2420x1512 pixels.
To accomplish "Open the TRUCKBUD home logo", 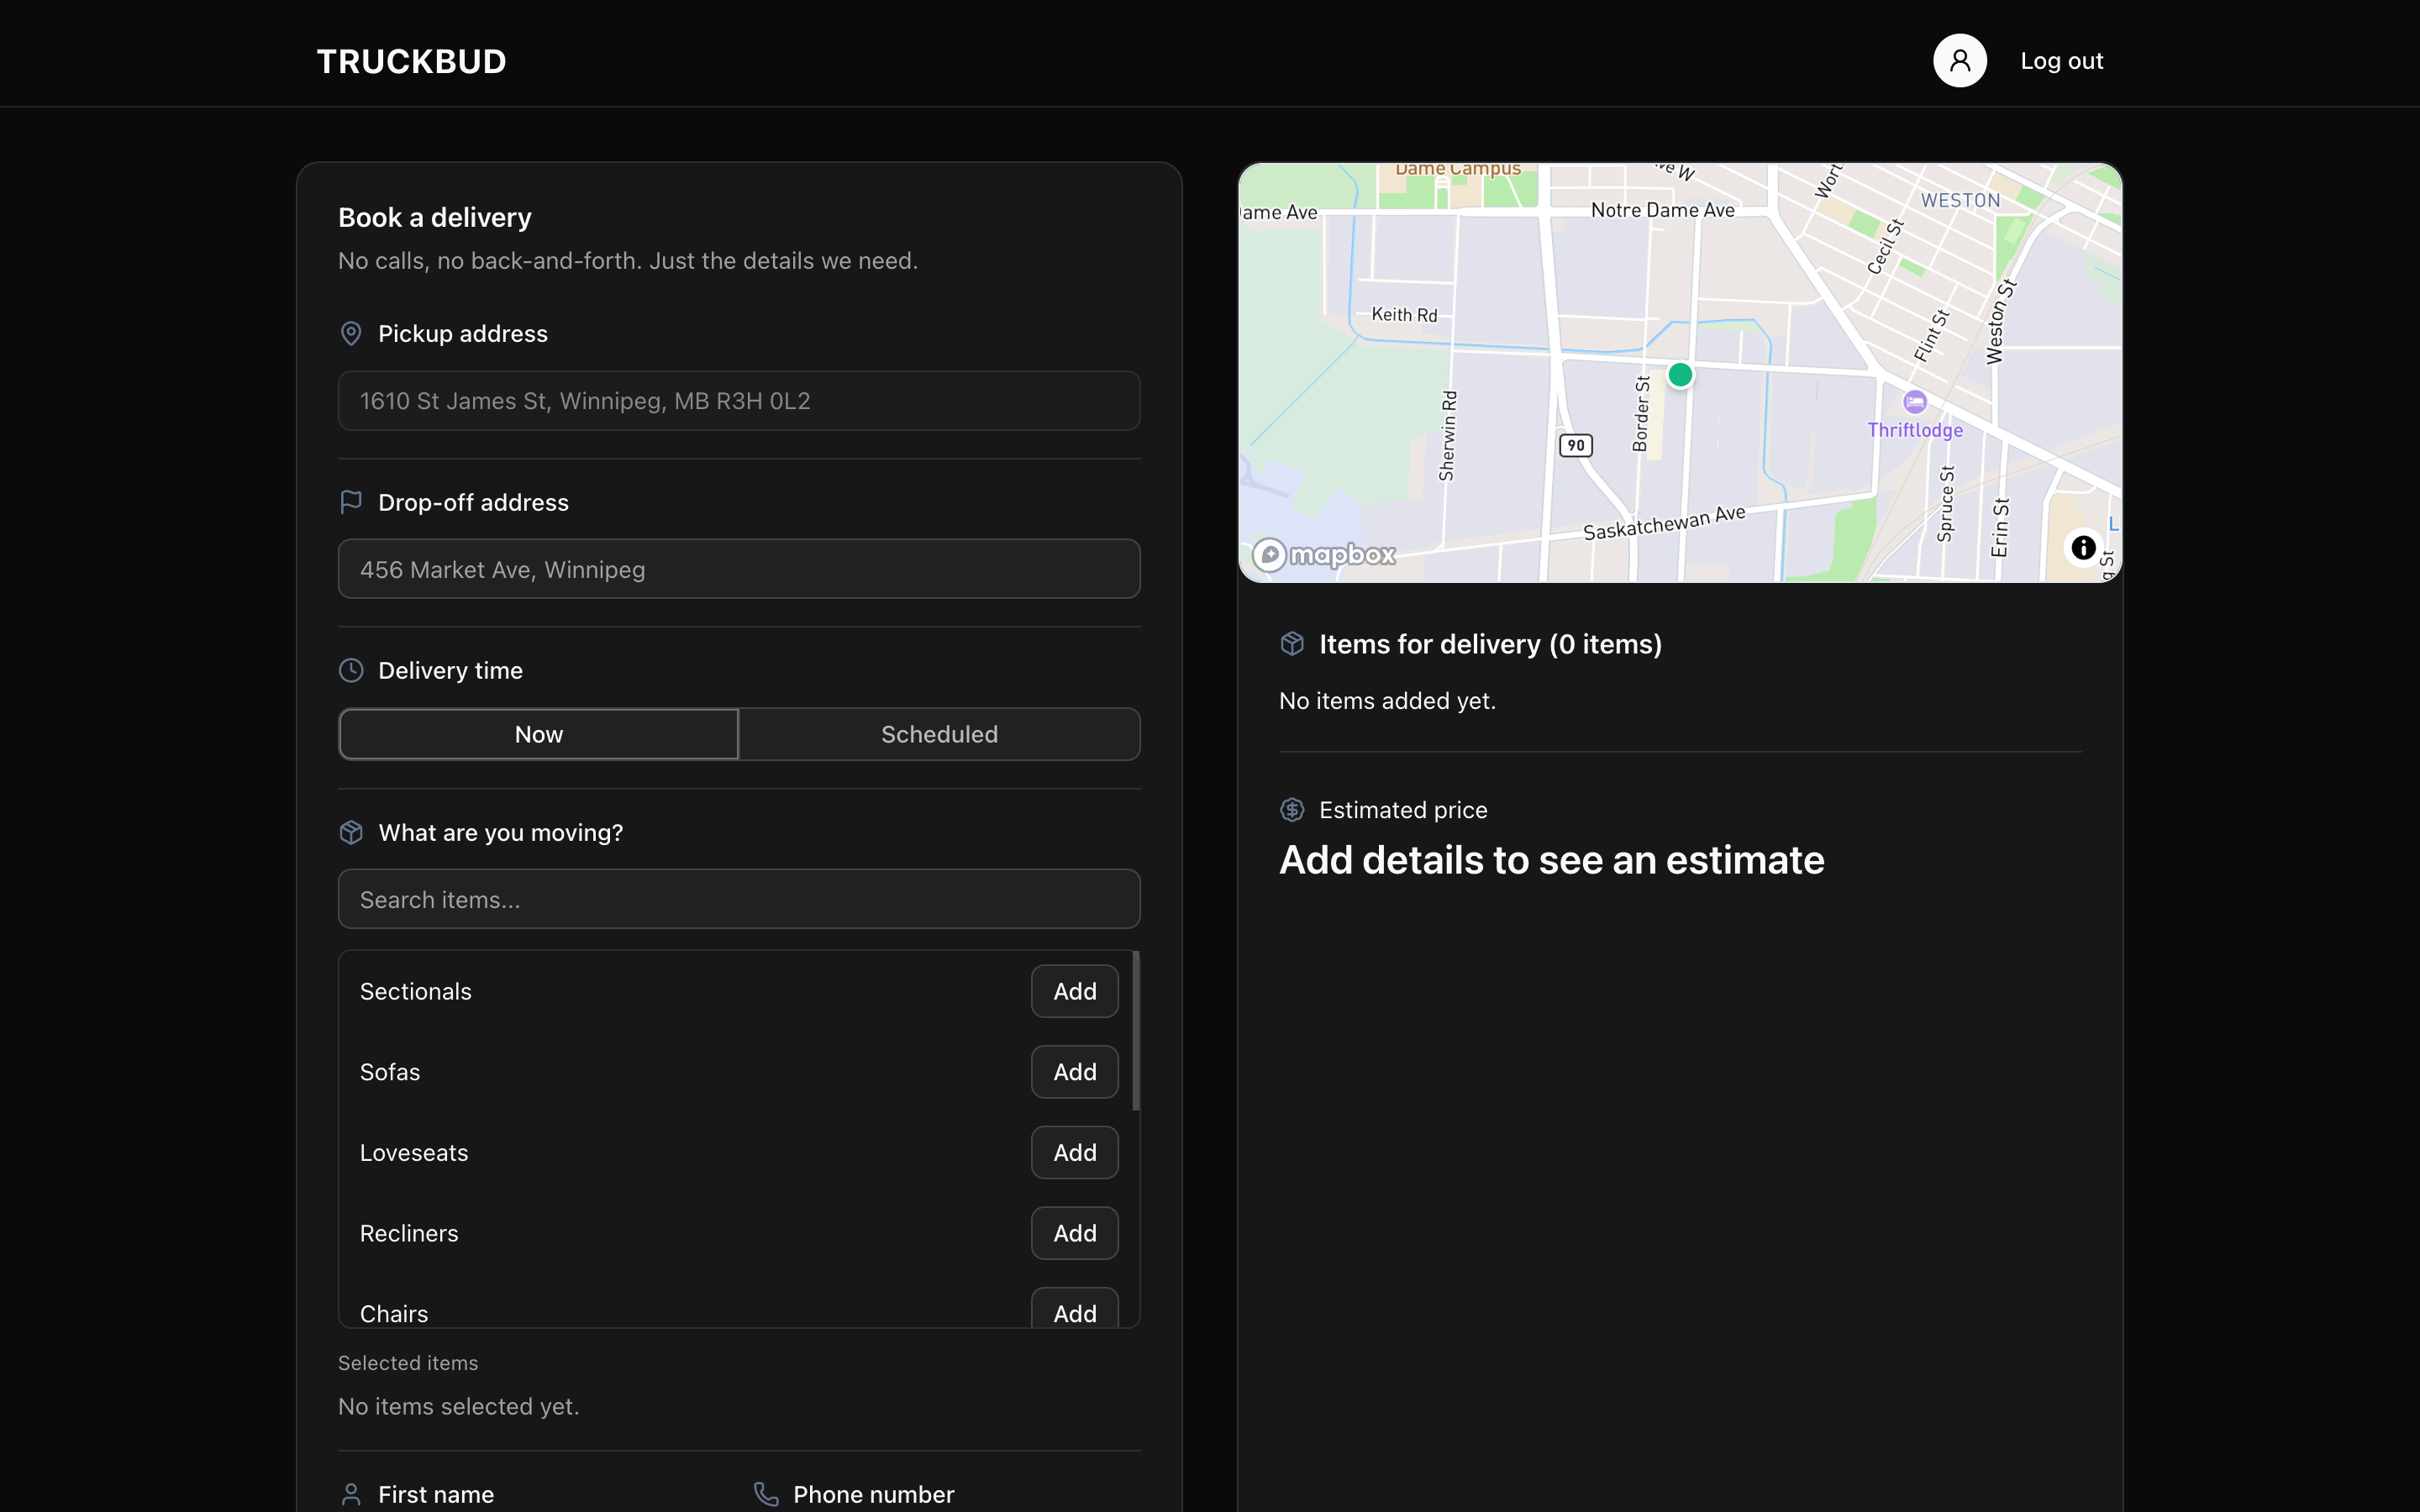I will tap(411, 62).
